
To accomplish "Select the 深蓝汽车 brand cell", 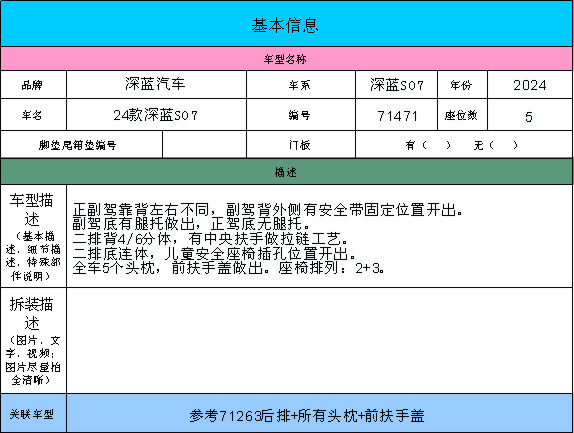I will click(x=156, y=85).
